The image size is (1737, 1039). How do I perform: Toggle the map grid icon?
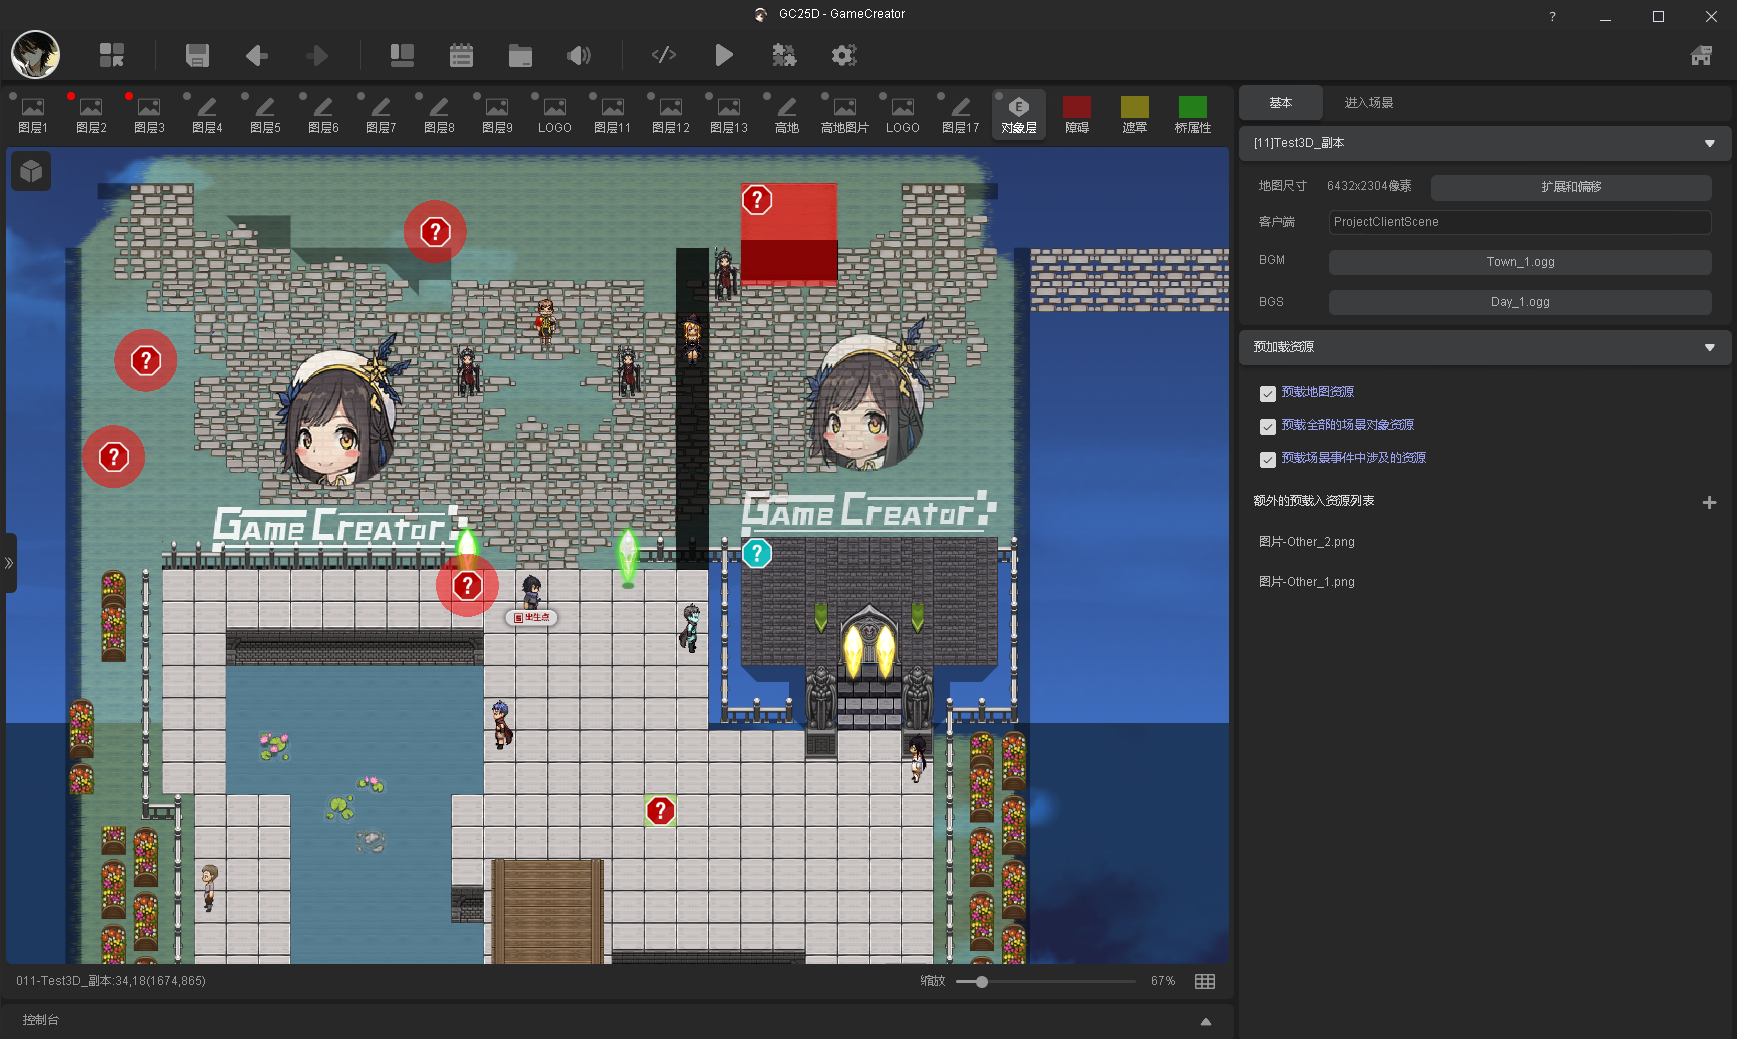(1205, 981)
